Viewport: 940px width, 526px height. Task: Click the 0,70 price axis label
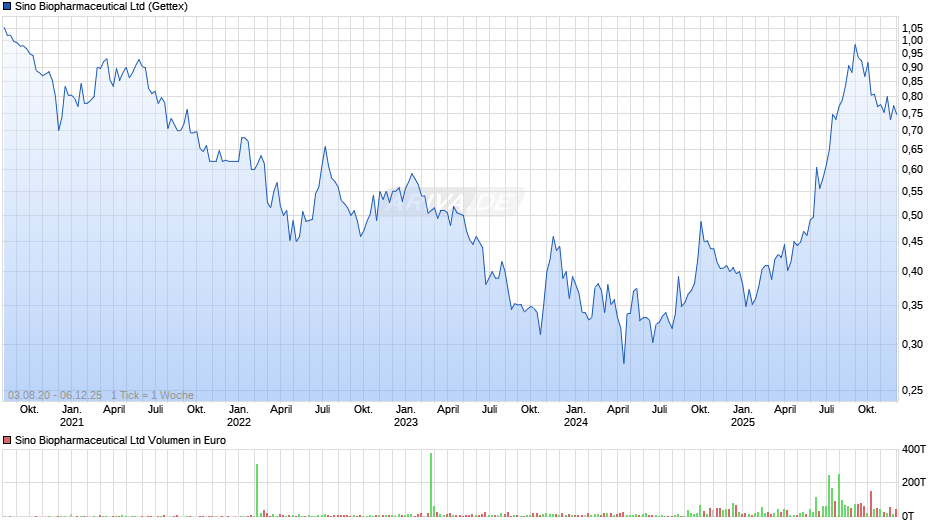pyautogui.click(x=912, y=130)
